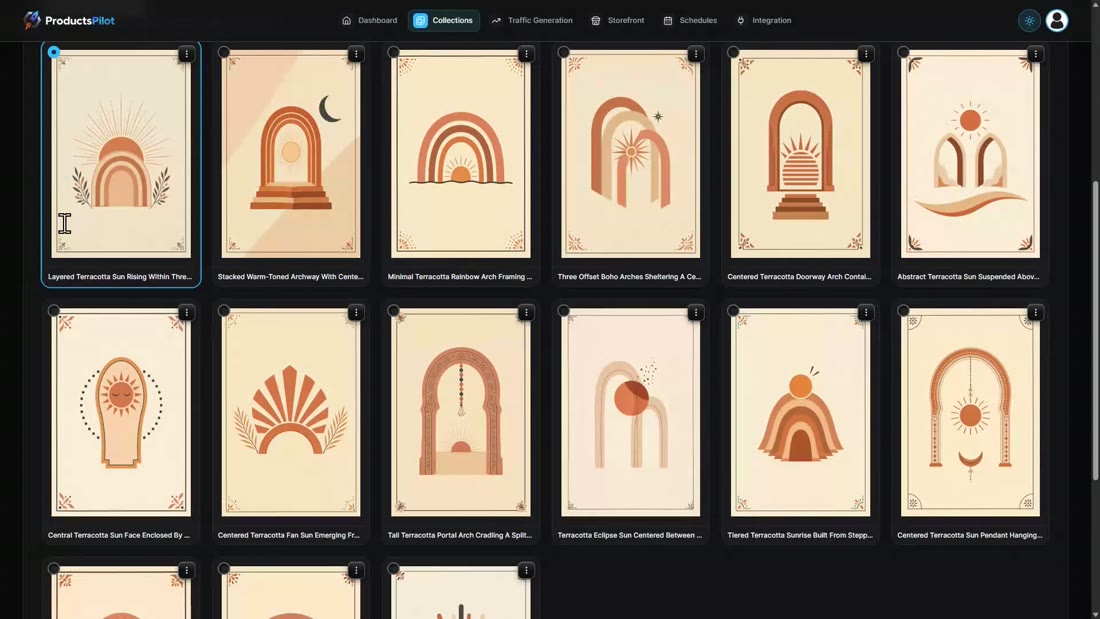Viewport: 1100px width, 619px height.
Task: Switch to the Schedules tab
Action: click(690, 20)
